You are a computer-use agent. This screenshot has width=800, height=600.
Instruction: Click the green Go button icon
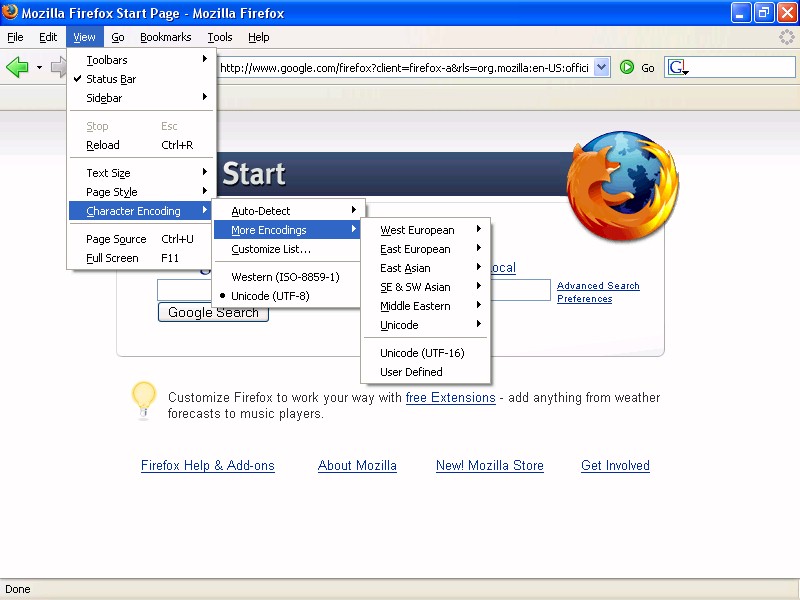(627, 67)
